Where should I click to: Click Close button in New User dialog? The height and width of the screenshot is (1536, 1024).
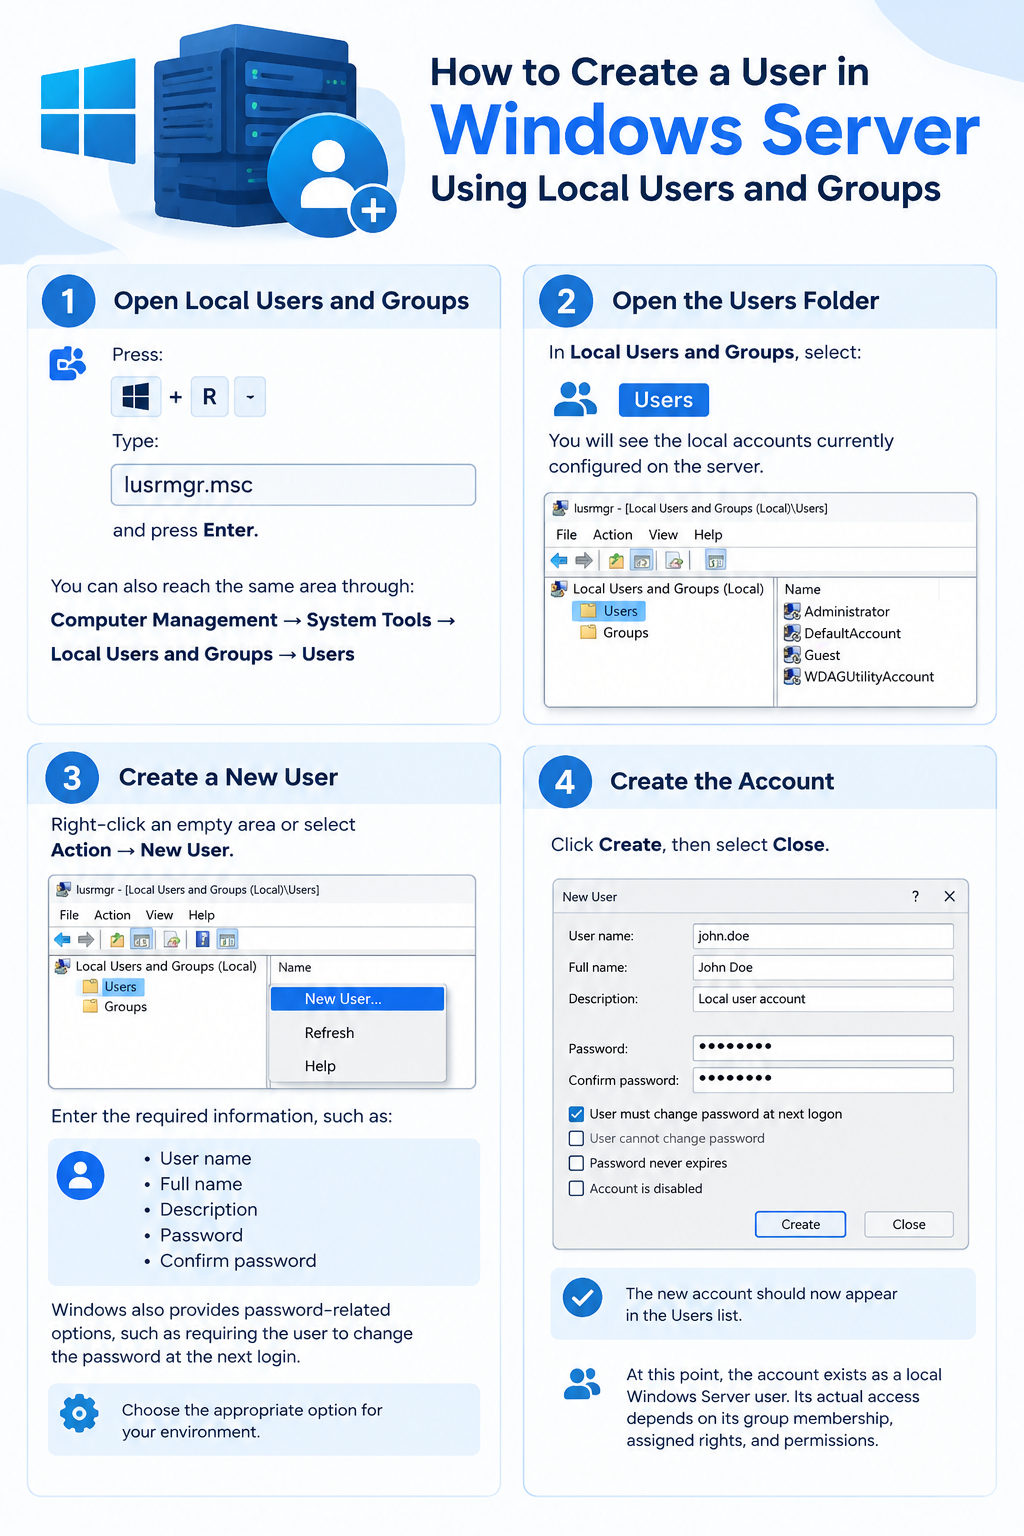pyautogui.click(x=909, y=1224)
